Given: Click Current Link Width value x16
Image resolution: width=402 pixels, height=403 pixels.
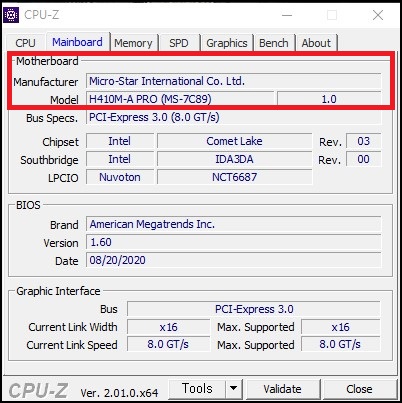Looking at the screenshot, I should pos(168,327).
